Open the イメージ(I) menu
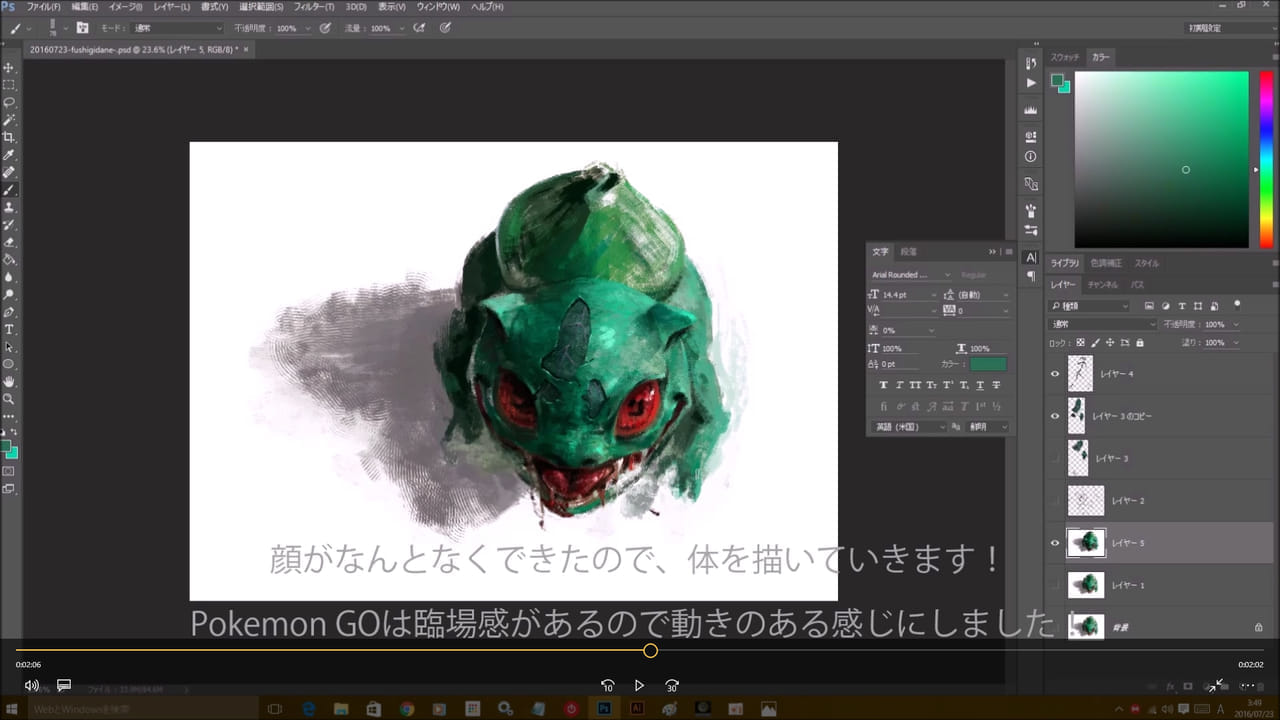 coord(125,7)
